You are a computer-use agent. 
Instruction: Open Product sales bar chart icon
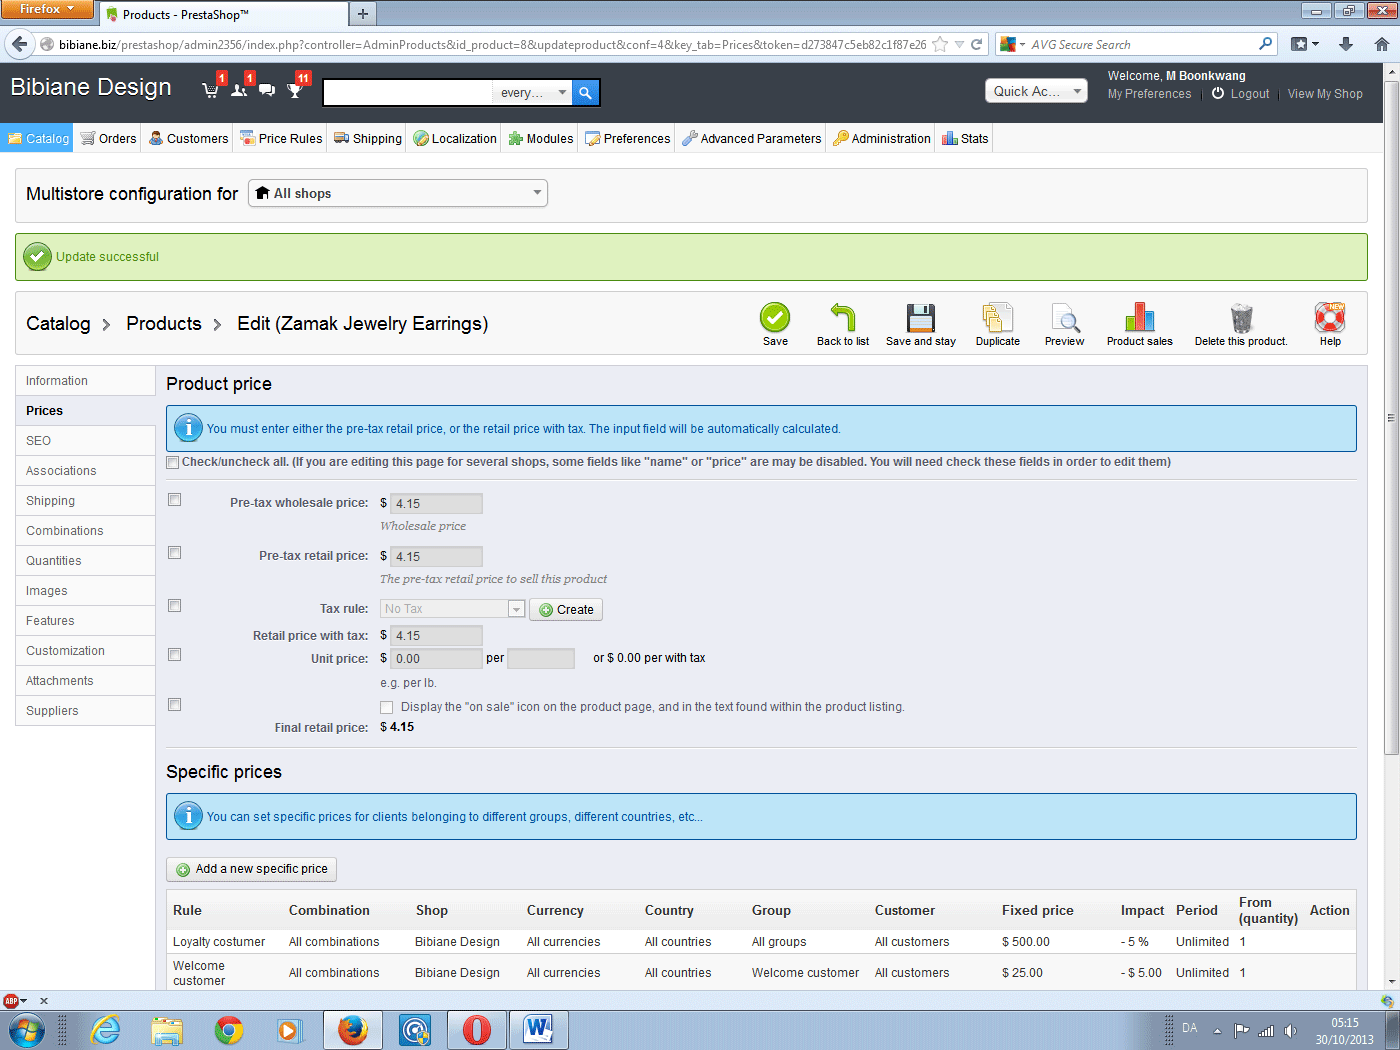click(1140, 318)
